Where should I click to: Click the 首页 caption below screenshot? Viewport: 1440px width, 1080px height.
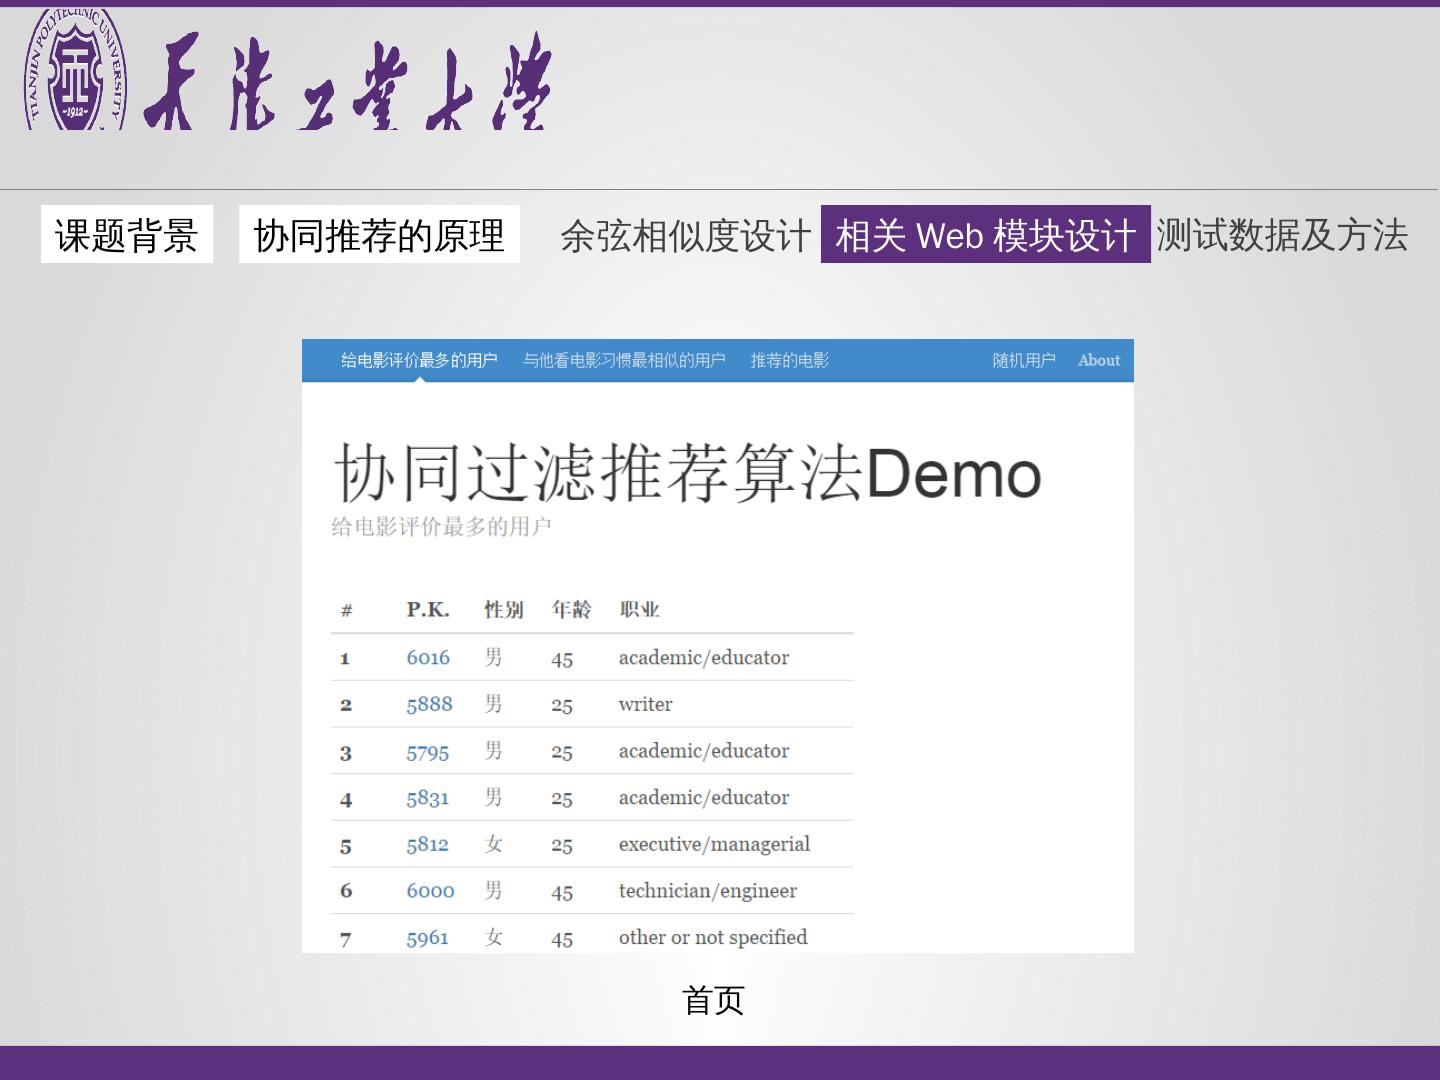tap(713, 1000)
